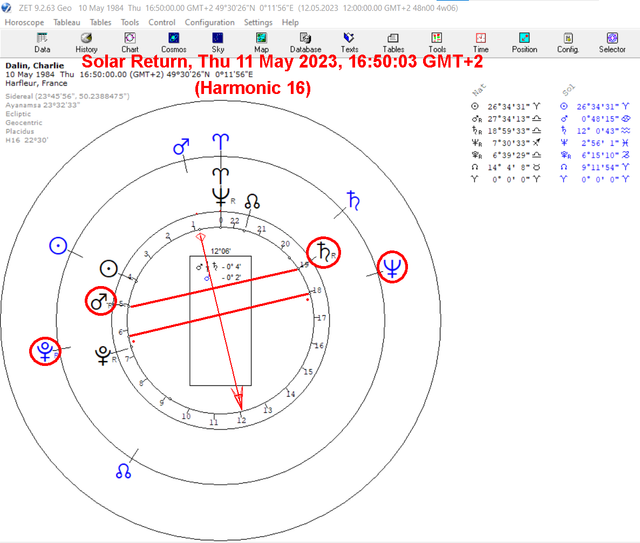The width and height of the screenshot is (640, 543).
Task: Click the Sol column header
Action: click(x=569, y=89)
